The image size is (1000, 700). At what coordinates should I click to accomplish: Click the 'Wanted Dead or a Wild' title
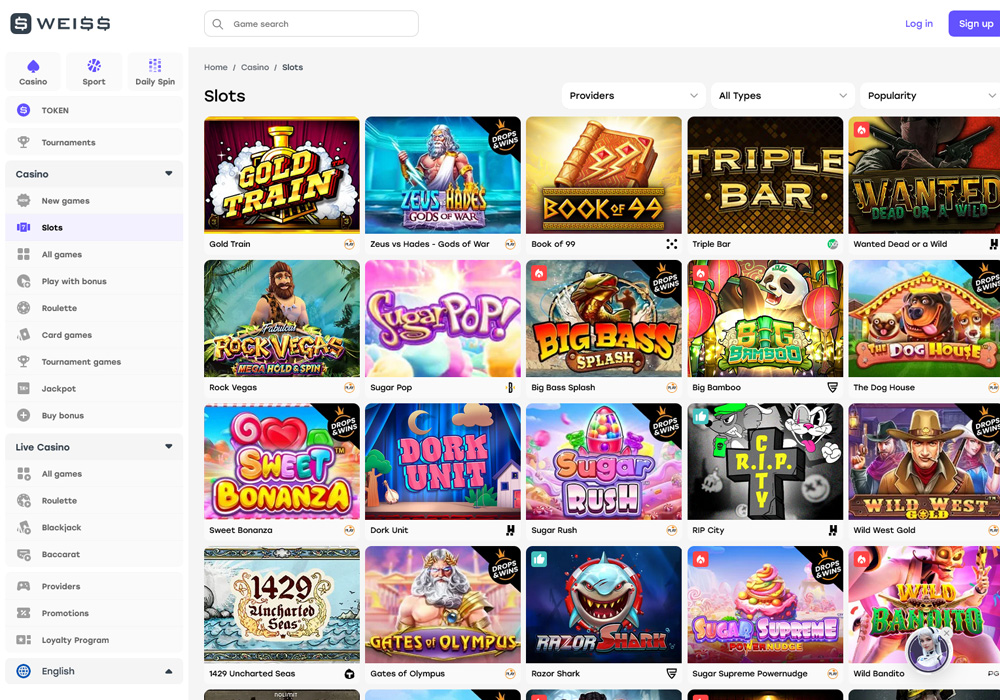click(x=900, y=244)
